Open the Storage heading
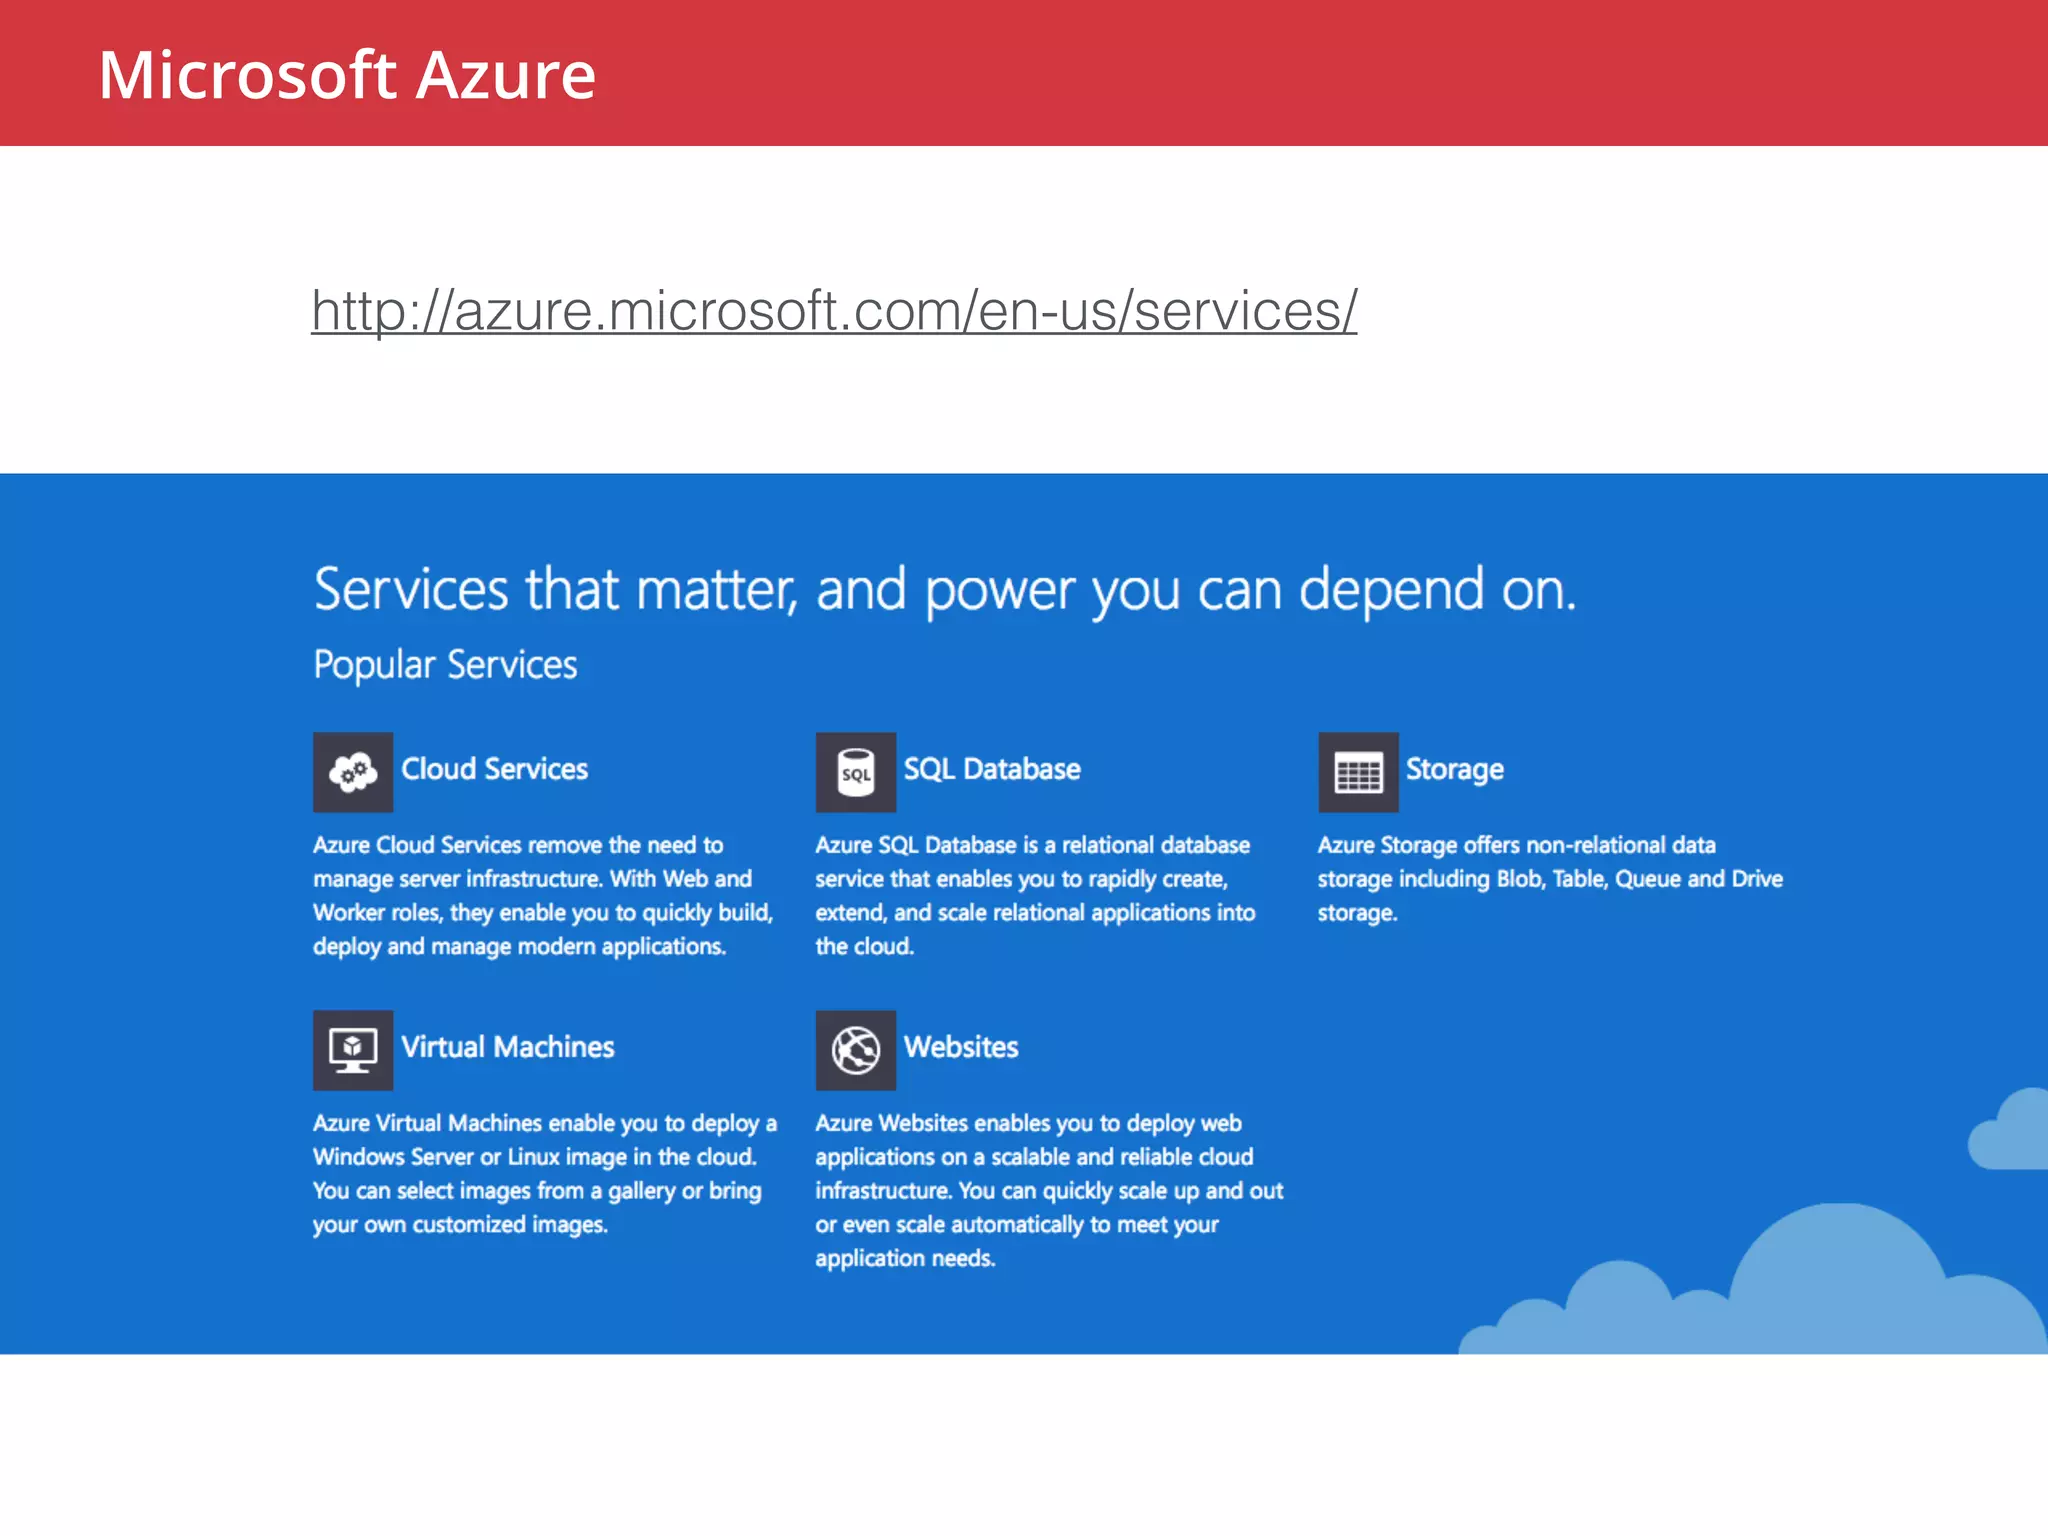Image resolution: width=2048 pixels, height=1536 pixels. click(x=1455, y=769)
